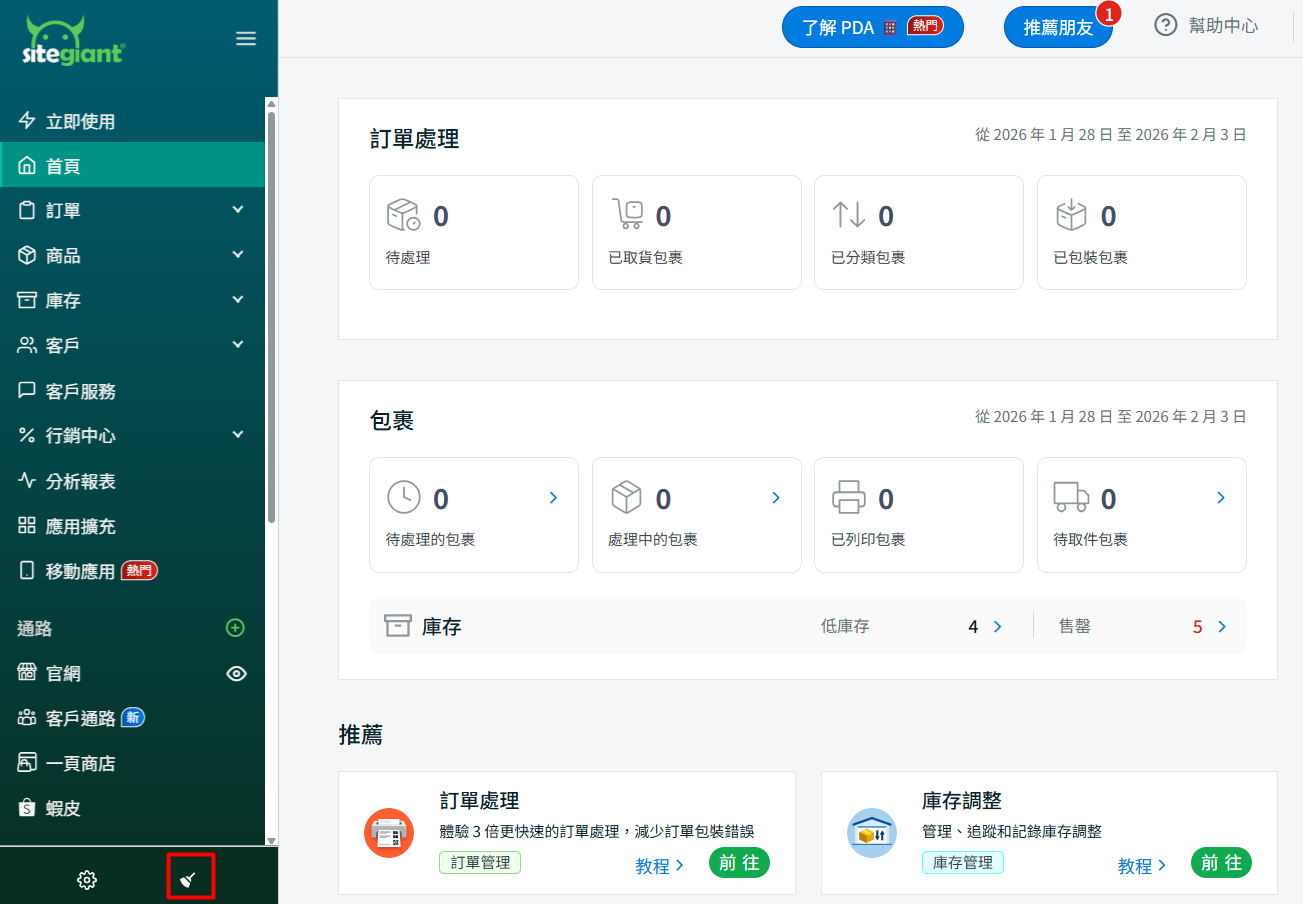Click the 訂單處理 printer icon in 推薦
This screenshot has width=1303, height=904.
pos(389,832)
